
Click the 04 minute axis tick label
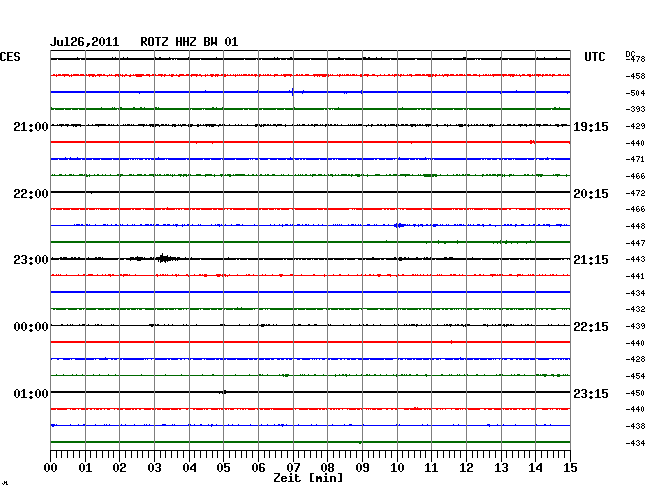coord(189,468)
